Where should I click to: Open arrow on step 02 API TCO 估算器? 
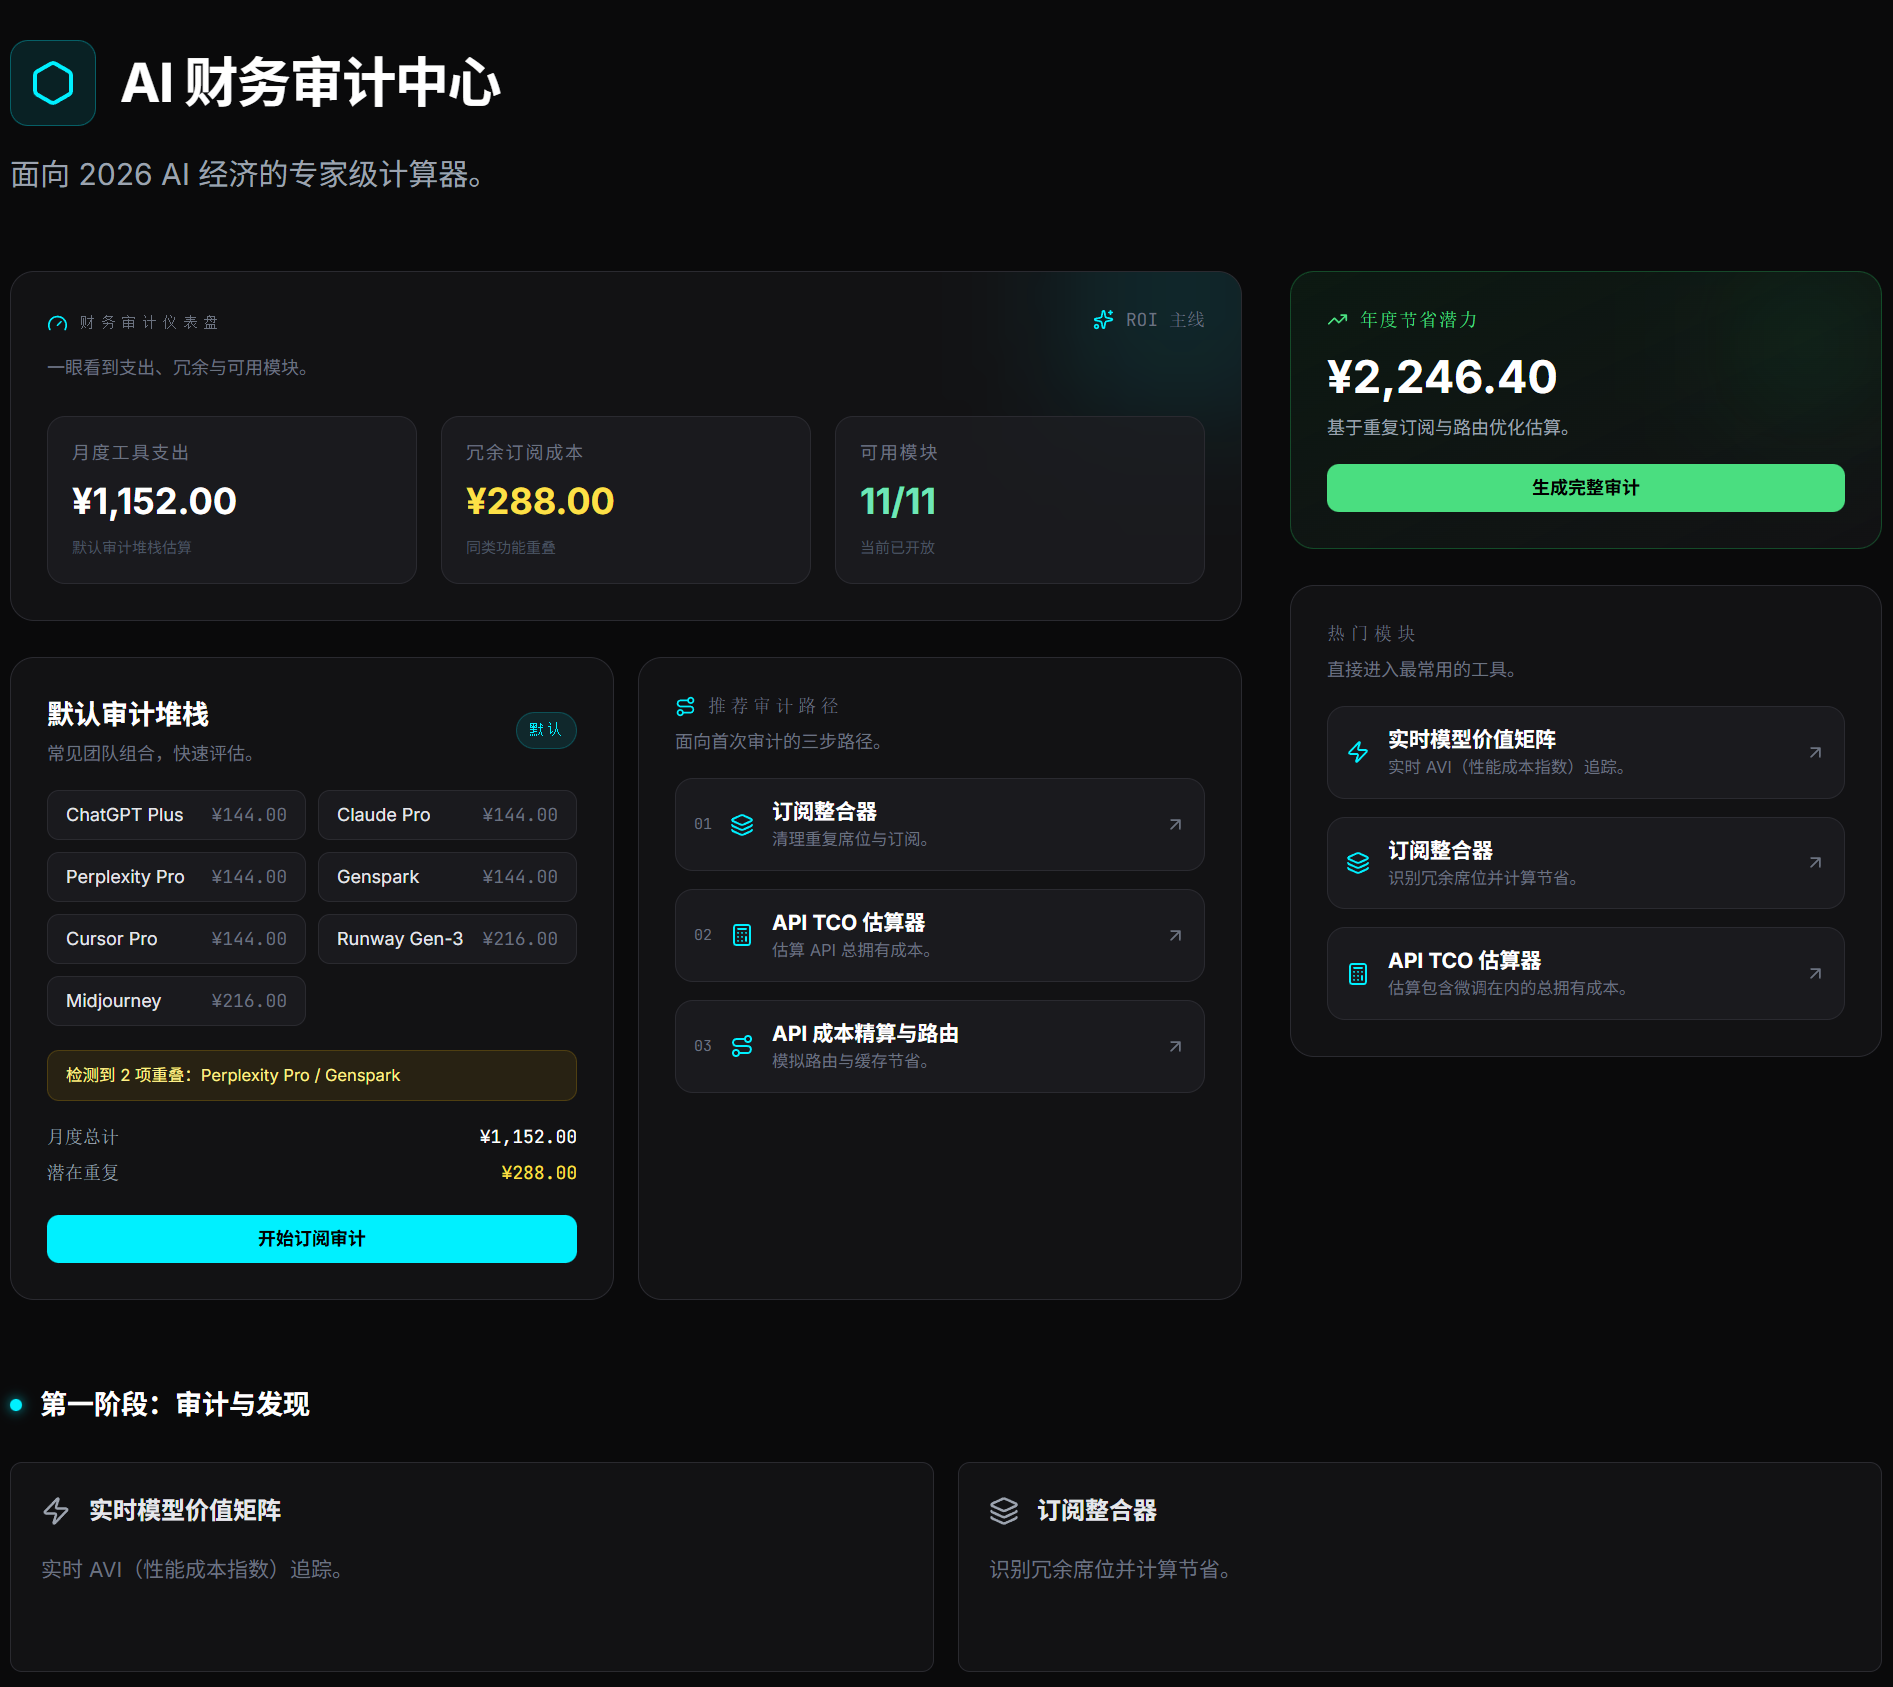coord(1176,935)
